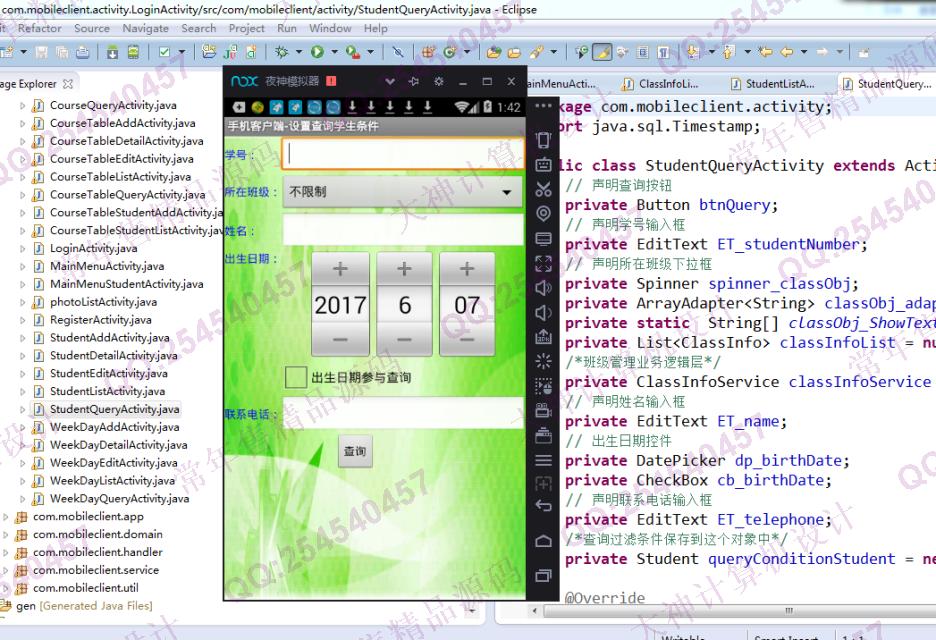Click the 查询 button in the emulator
The width and height of the screenshot is (936, 640).
point(355,451)
